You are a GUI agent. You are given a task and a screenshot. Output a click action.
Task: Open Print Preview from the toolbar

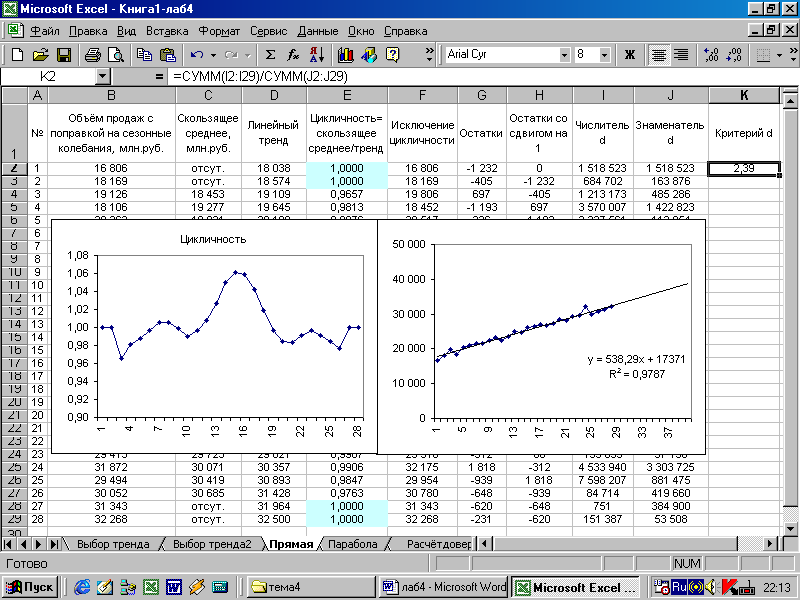(116, 55)
